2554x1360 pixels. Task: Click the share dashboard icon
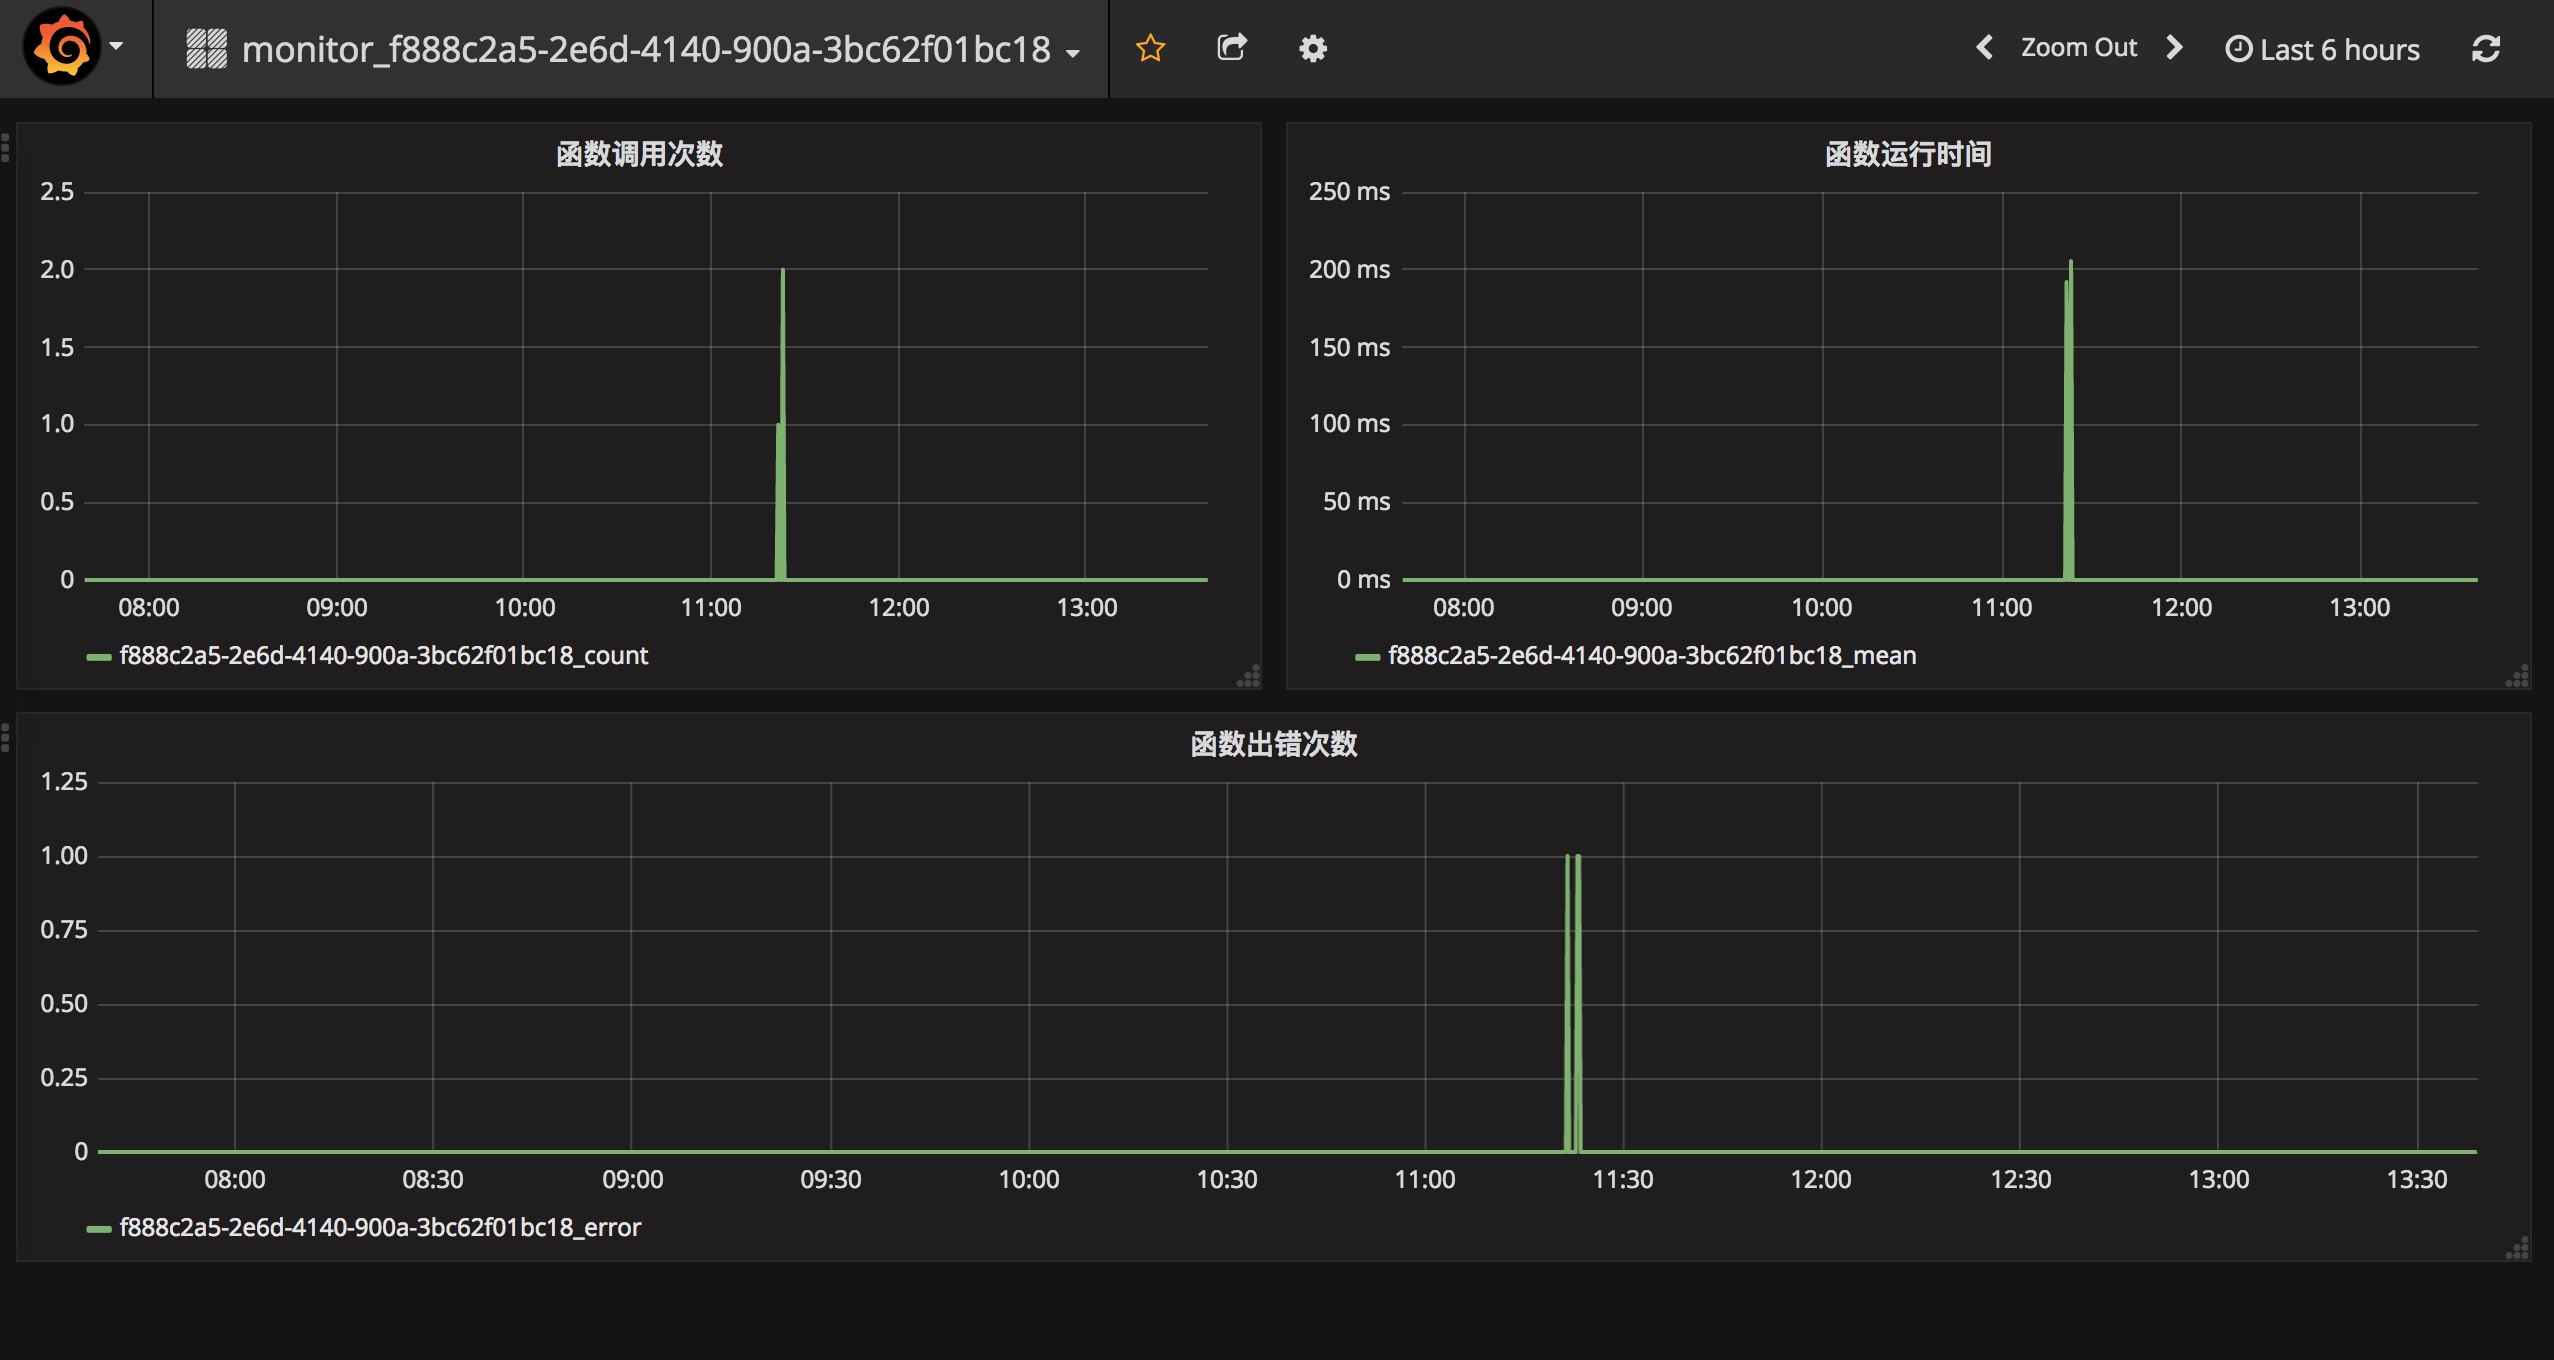point(1231,48)
